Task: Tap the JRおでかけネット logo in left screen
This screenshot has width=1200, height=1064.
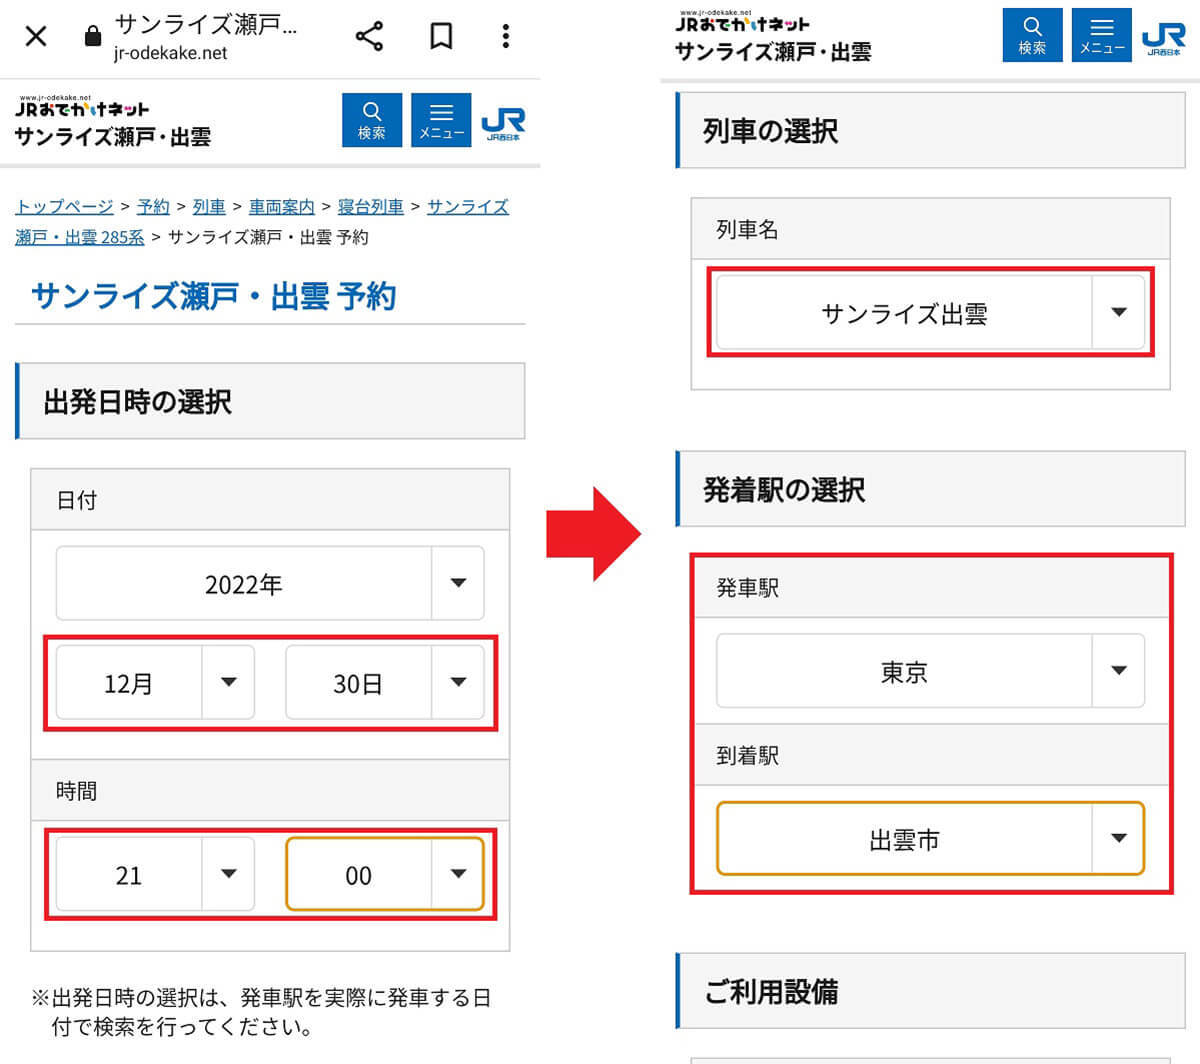Action: [83, 107]
